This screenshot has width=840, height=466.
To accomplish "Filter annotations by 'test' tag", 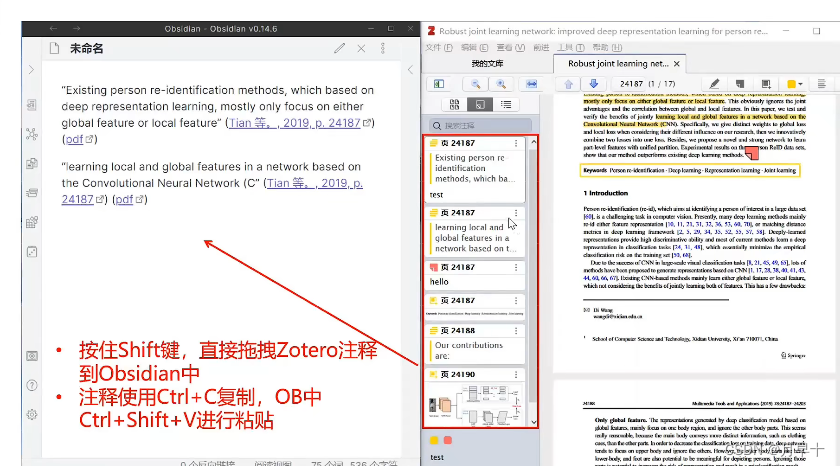I will pyautogui.click(x=437, y=457).
